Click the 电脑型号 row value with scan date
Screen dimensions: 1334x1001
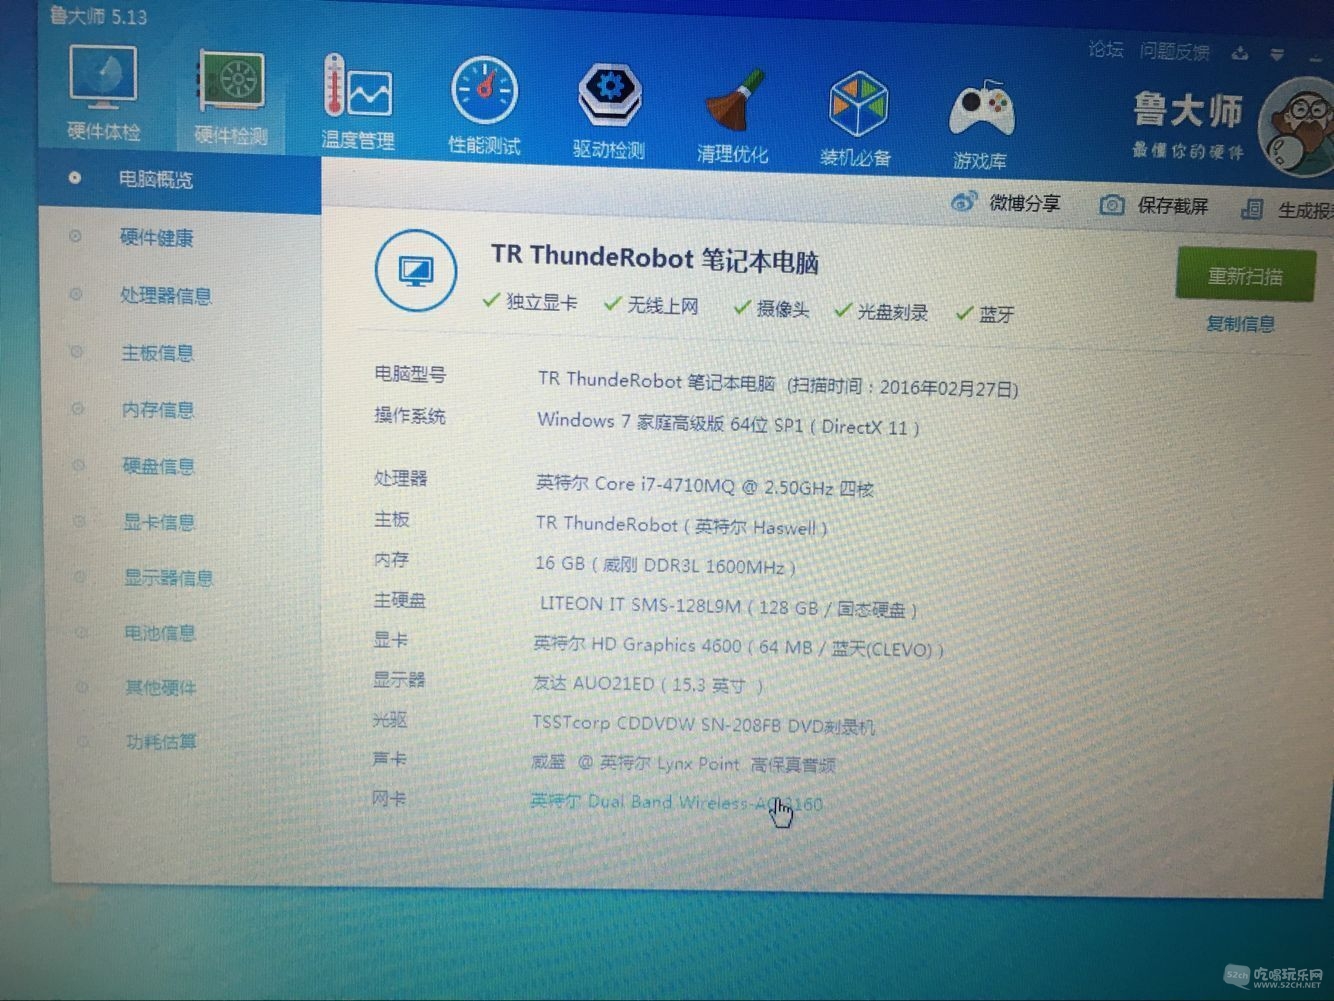[778, 384]
